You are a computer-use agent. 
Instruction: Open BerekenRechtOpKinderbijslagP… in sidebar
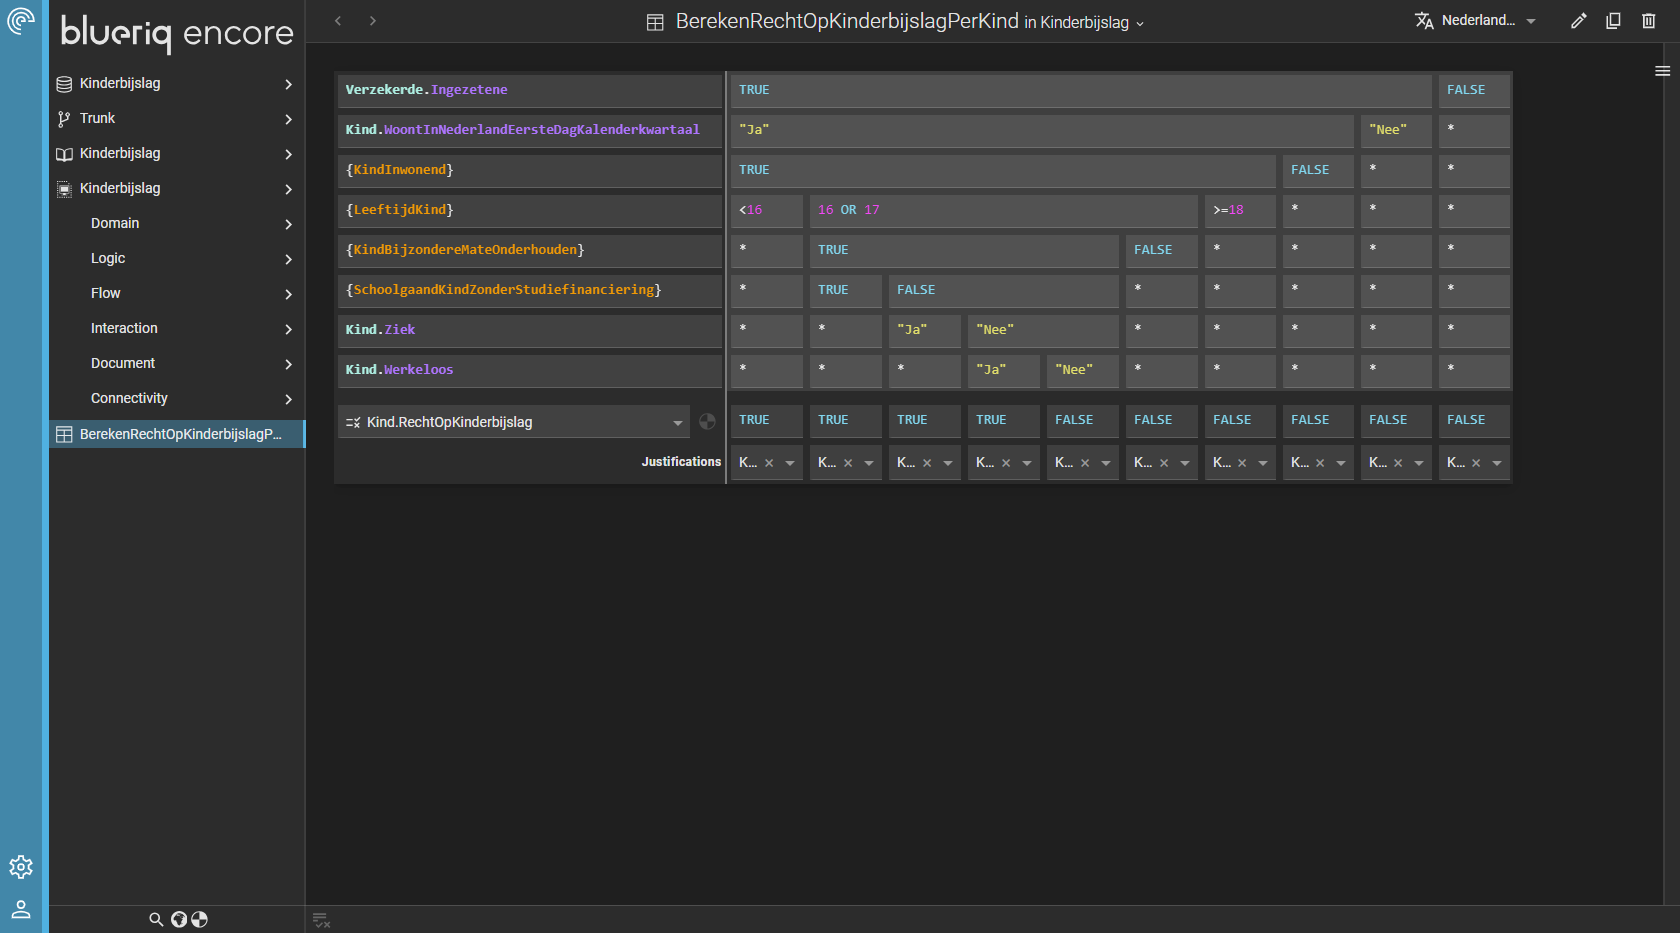[177, 434]
